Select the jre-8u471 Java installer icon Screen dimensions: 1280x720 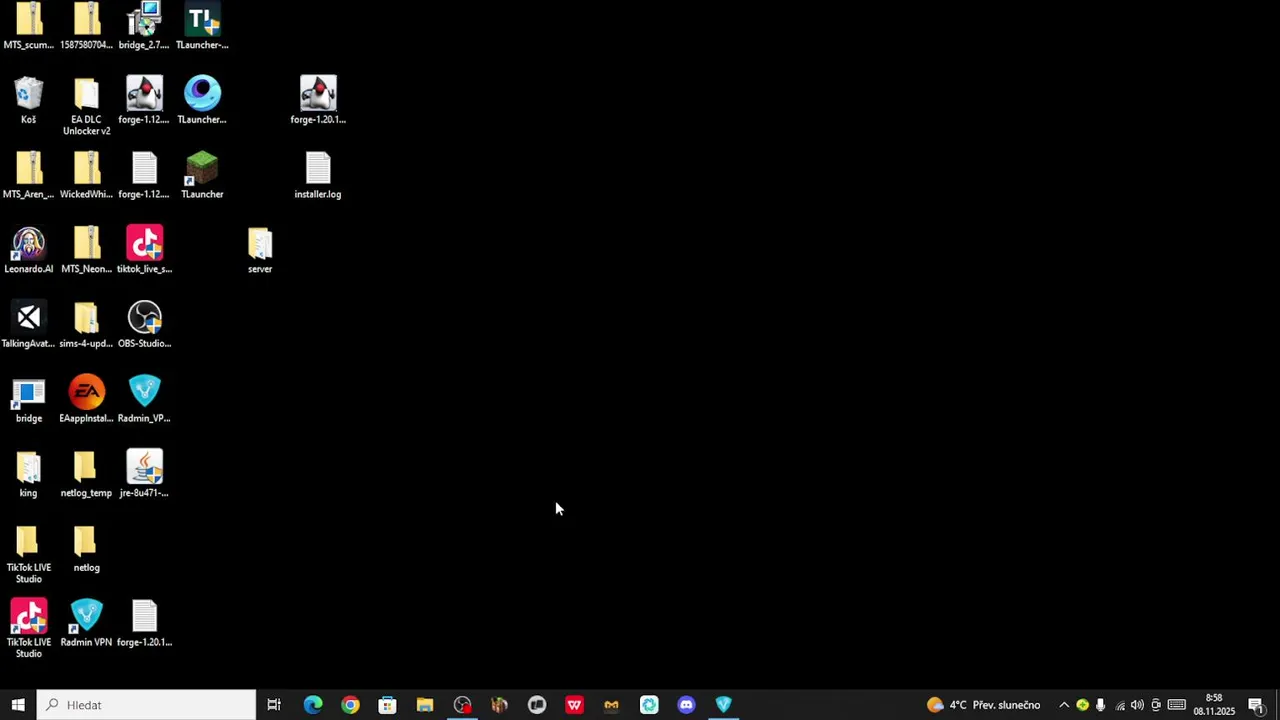(x=144, y=467)
